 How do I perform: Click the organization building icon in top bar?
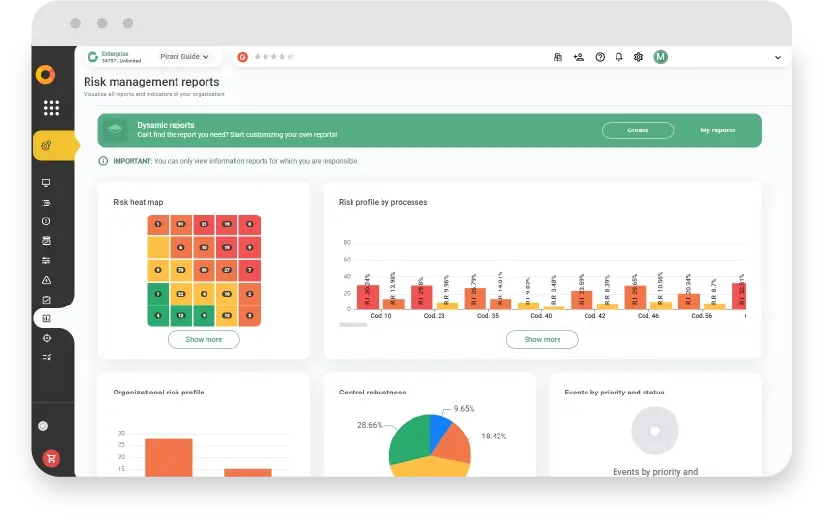[558, 57]
